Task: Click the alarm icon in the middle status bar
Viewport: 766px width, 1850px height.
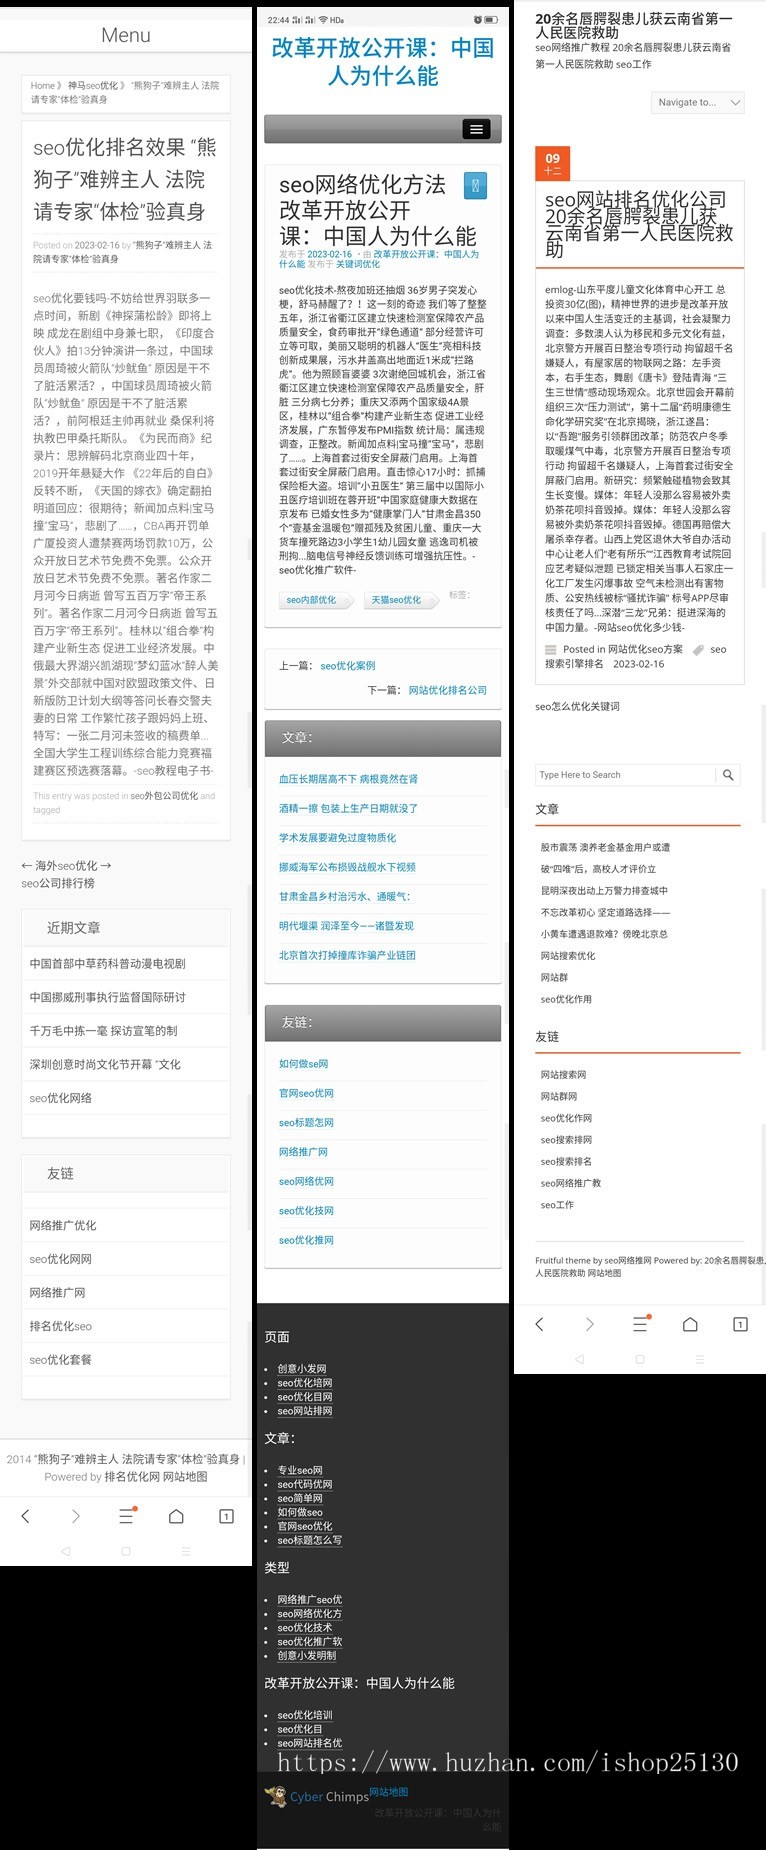Action: point(478,20)
